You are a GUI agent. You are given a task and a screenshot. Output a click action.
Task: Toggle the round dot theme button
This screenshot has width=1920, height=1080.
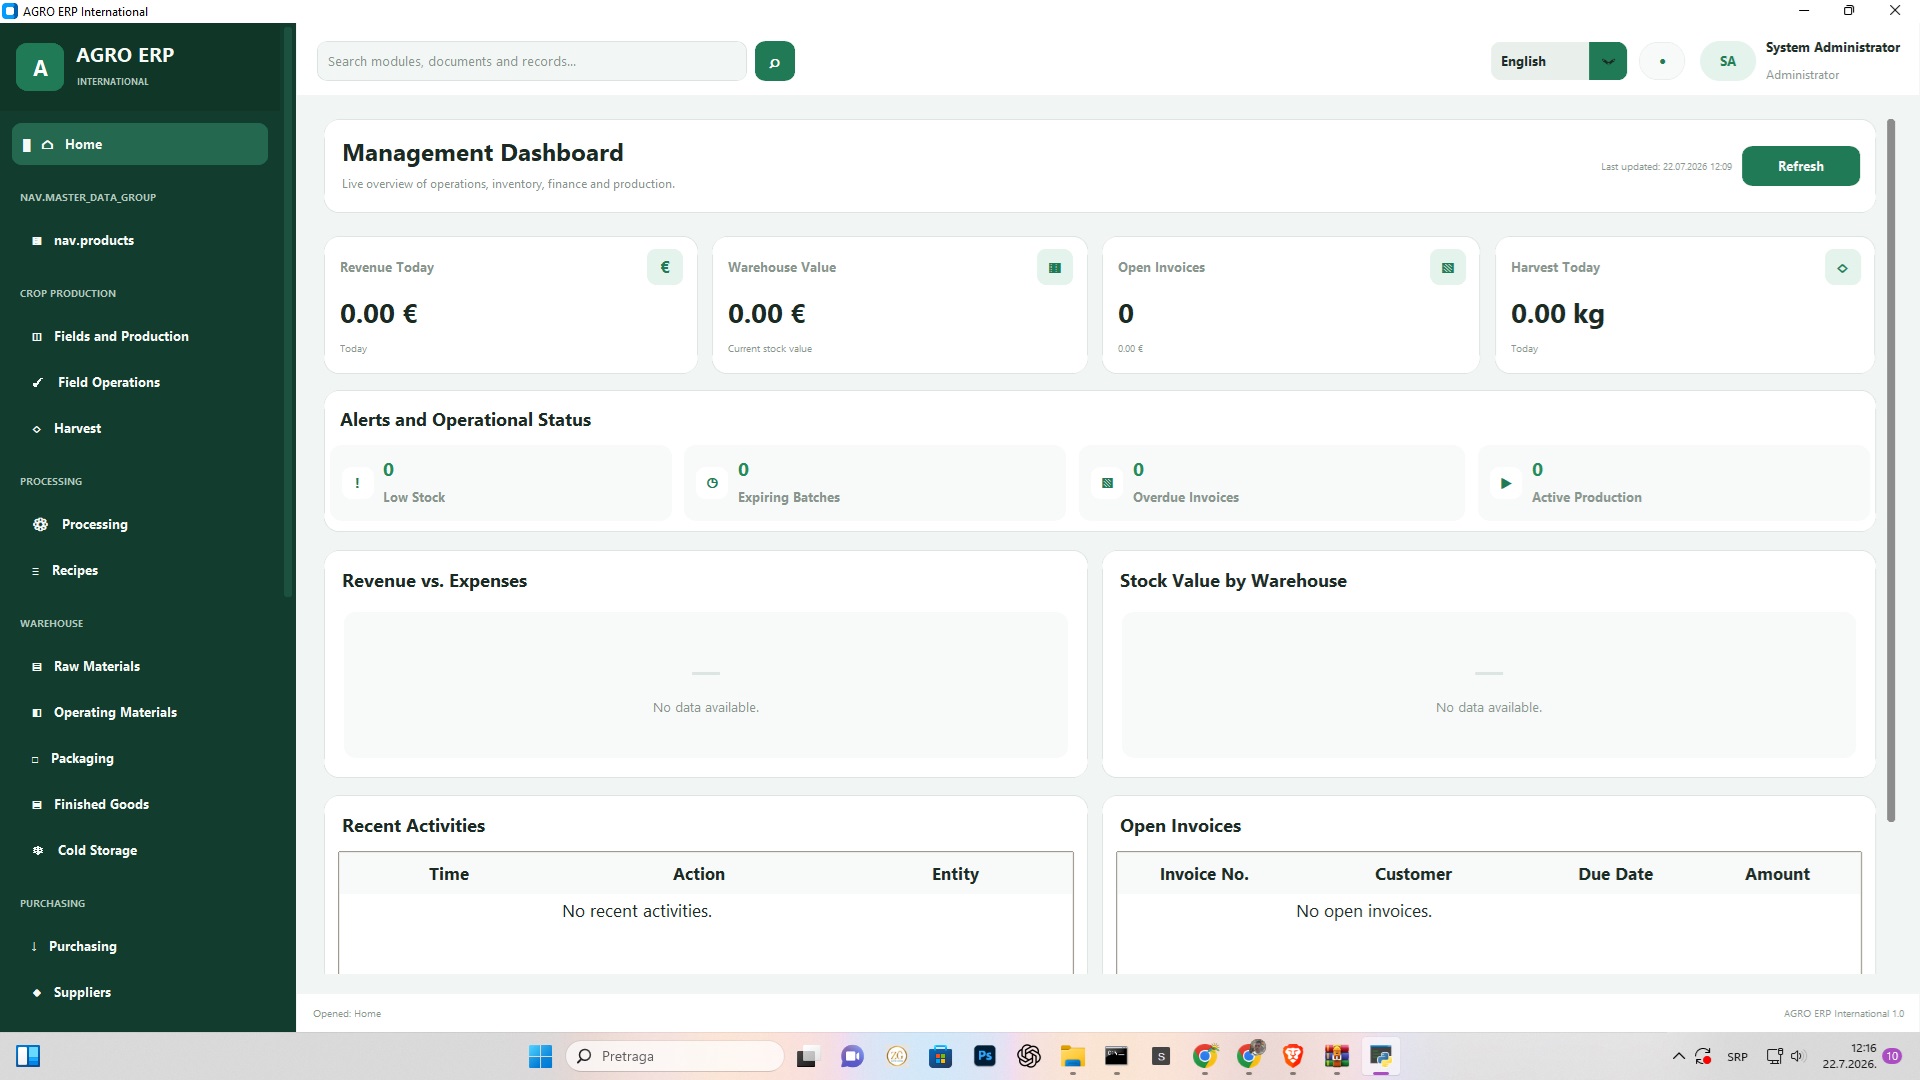click(1662, 61)
